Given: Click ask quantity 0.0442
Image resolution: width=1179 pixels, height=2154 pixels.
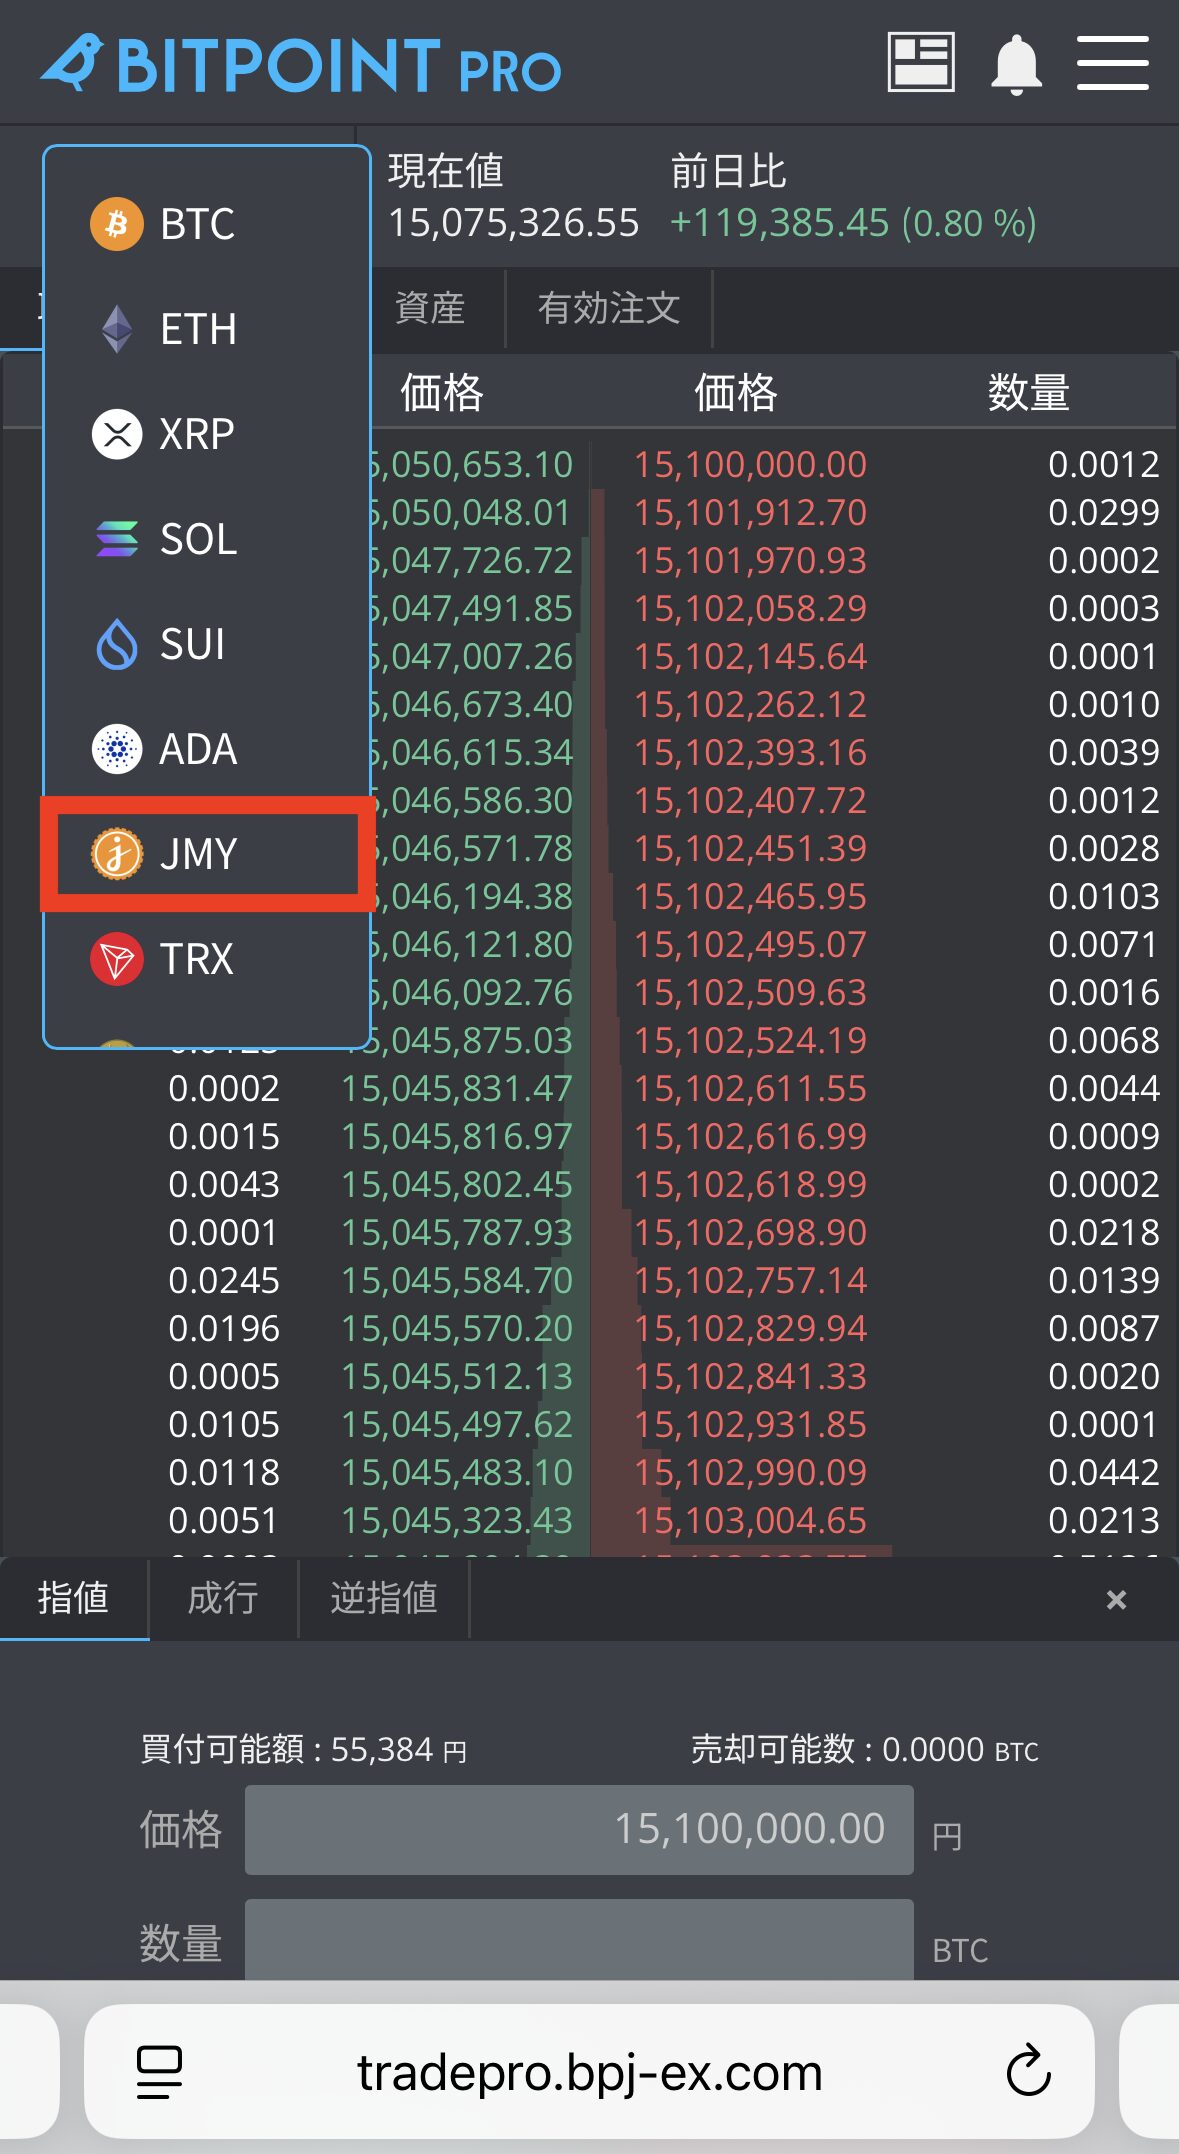Looking at the screenshot, I should coord(1104,1472).
